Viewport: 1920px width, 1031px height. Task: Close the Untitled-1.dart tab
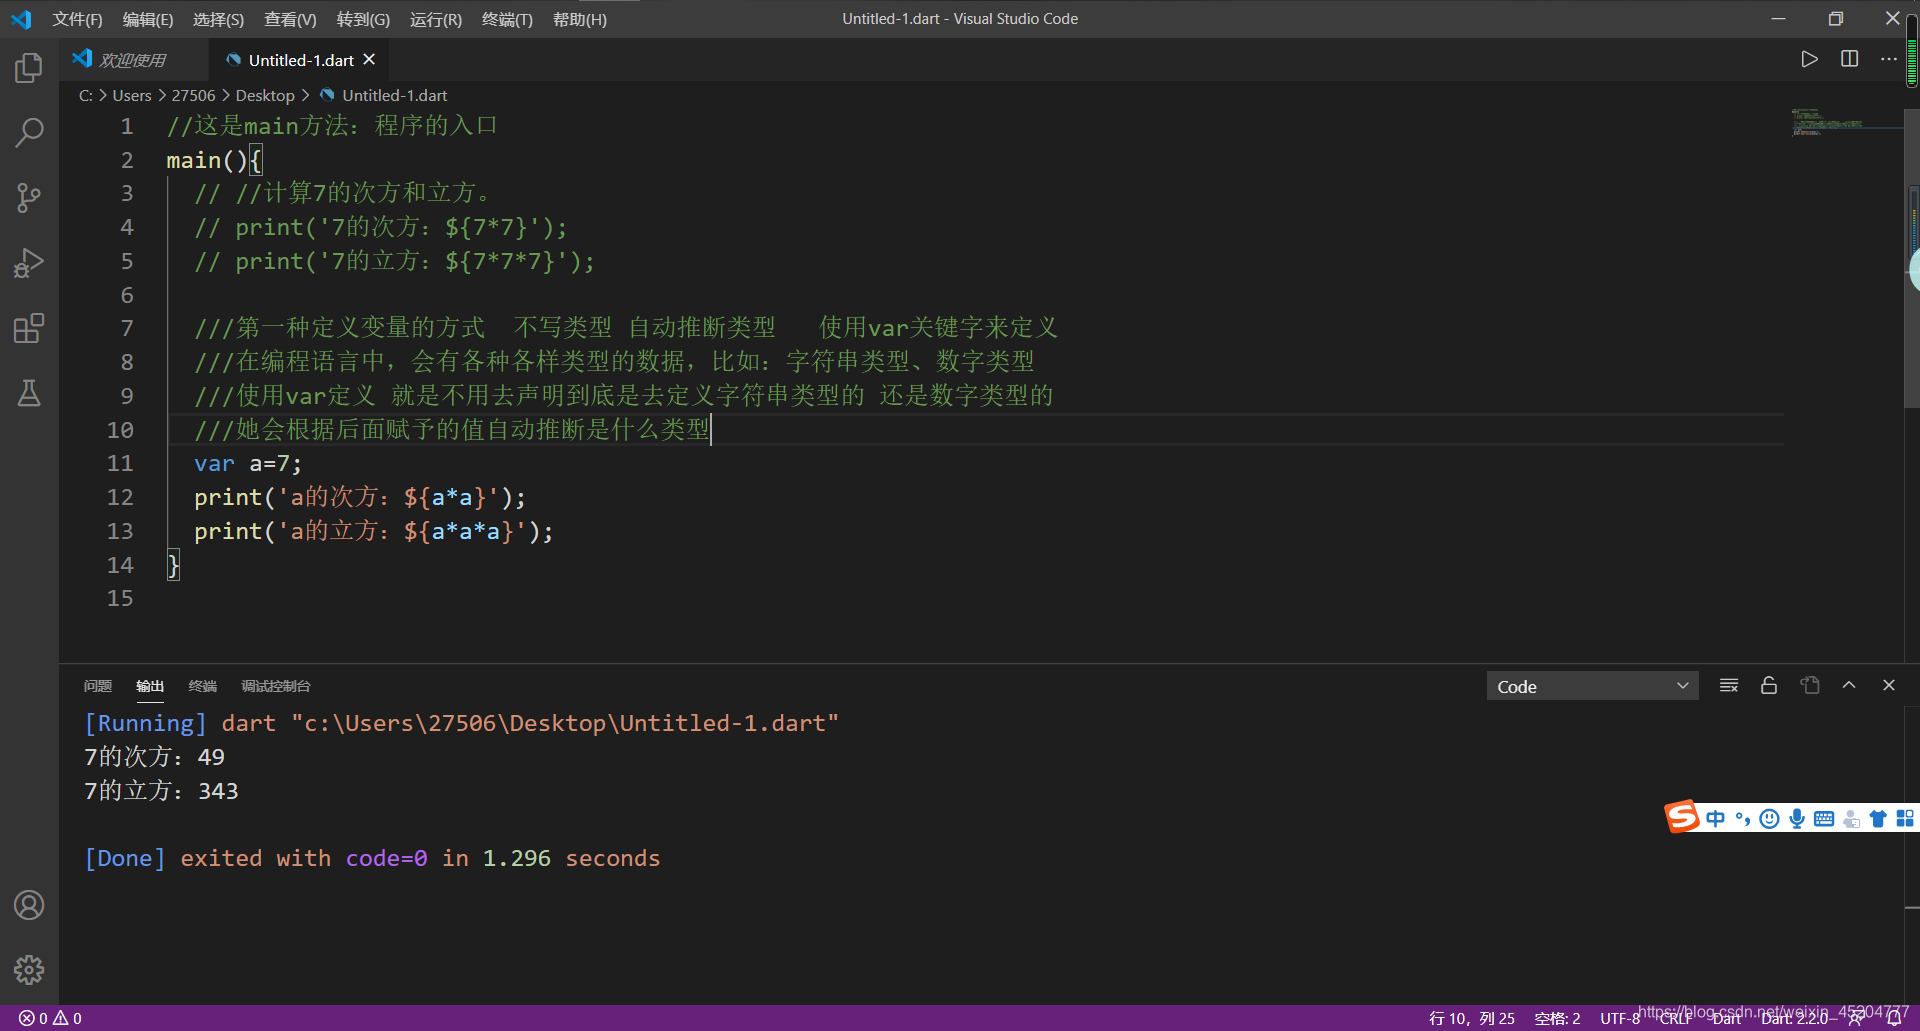point(369,60)
